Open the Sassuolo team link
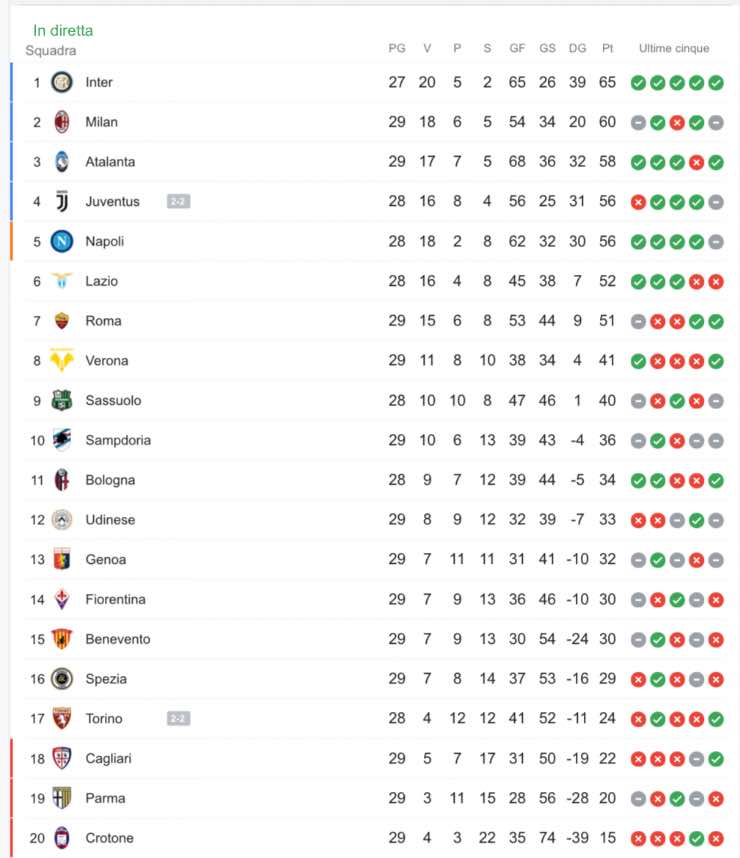This screenshot has height=858, width=740. pyautogui.click(x=113, y=401)
